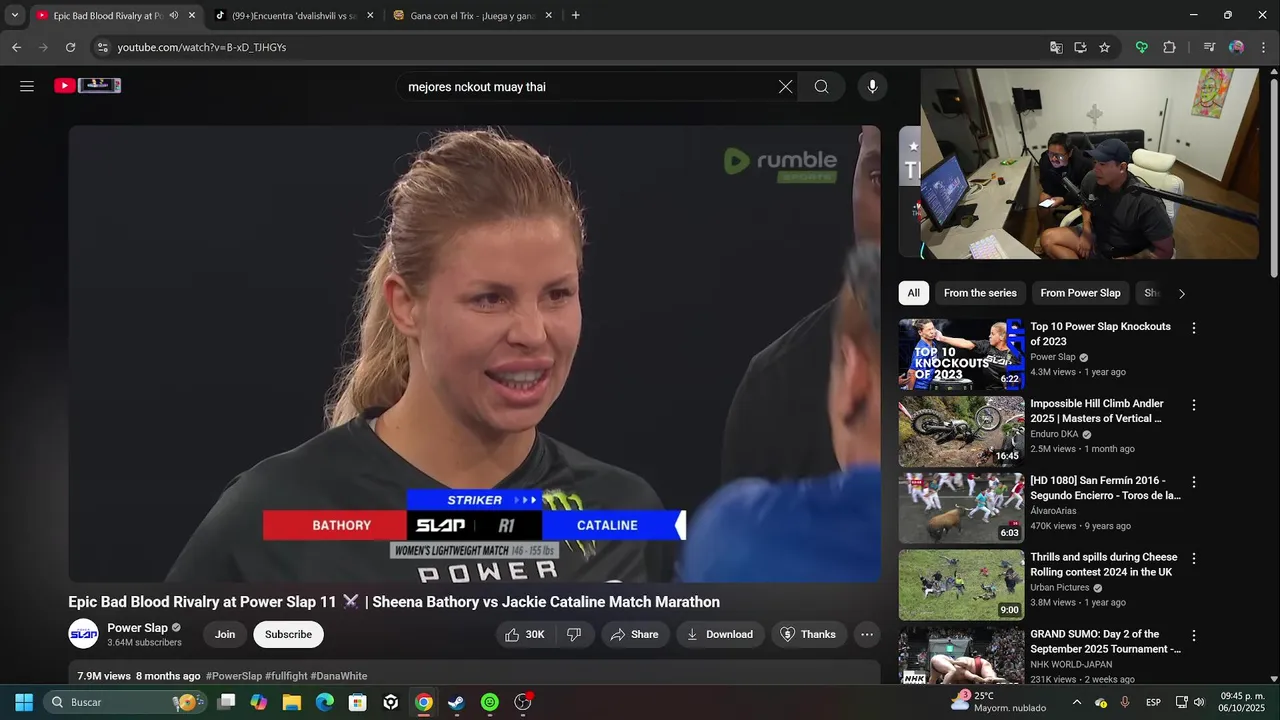Image resolution: width=1280 pixels, height=720 pixels.
Task: Open the Impossible Hill Climb Andler thumbnail
Action: (961, 431)
